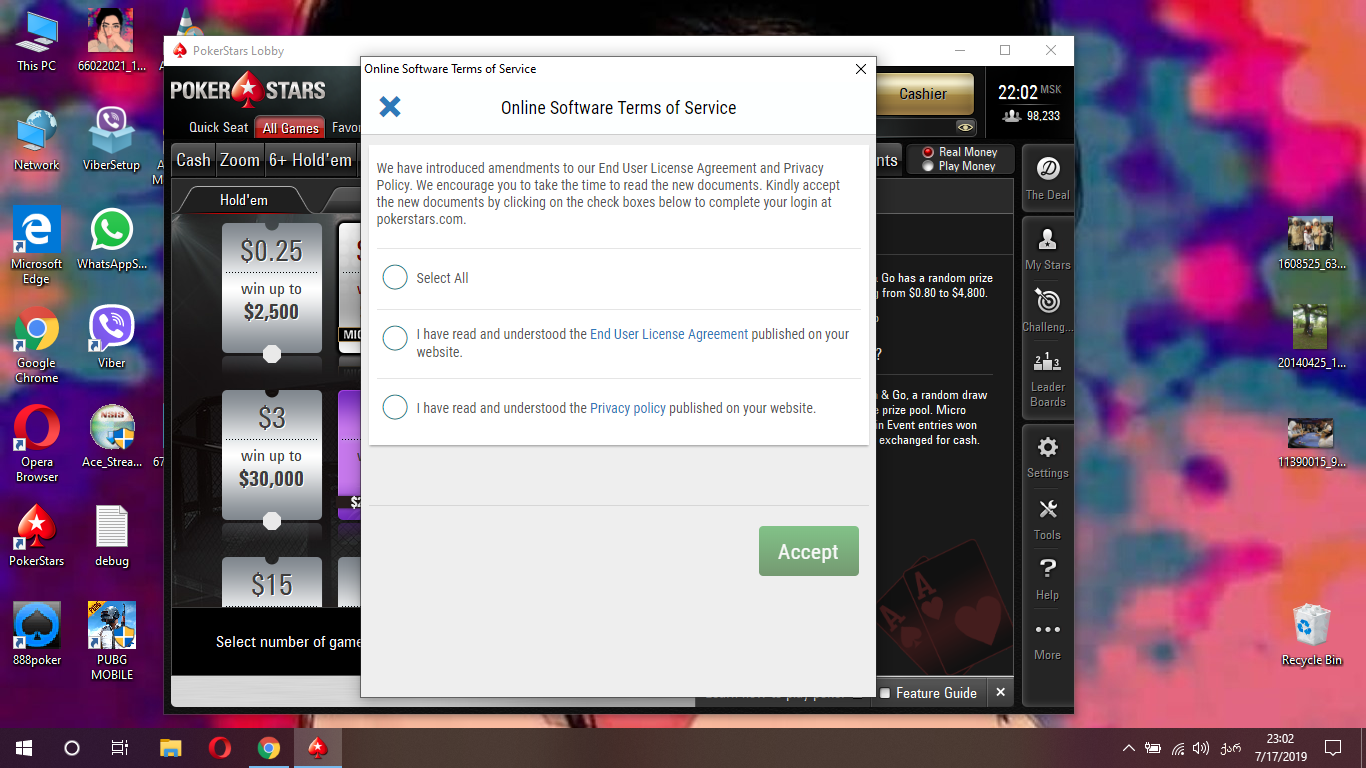Tick the Privacy policy agreement checkbox
Image resolution: width=1366 pixels, height=768 pixels.
tap(395, 407)
